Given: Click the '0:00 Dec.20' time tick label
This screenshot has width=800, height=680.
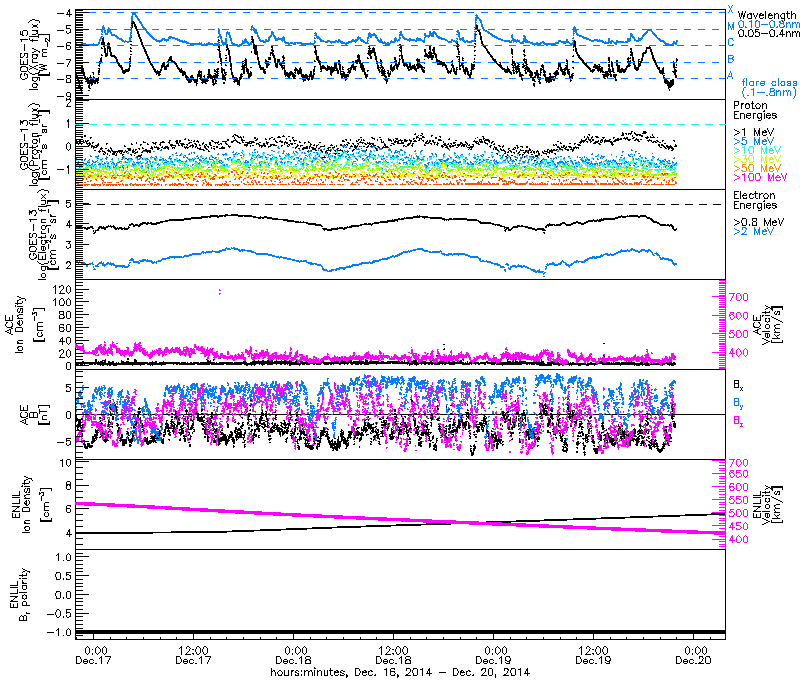Looking at the screenshot, I should pyautogui.click(x=693, y=655).
